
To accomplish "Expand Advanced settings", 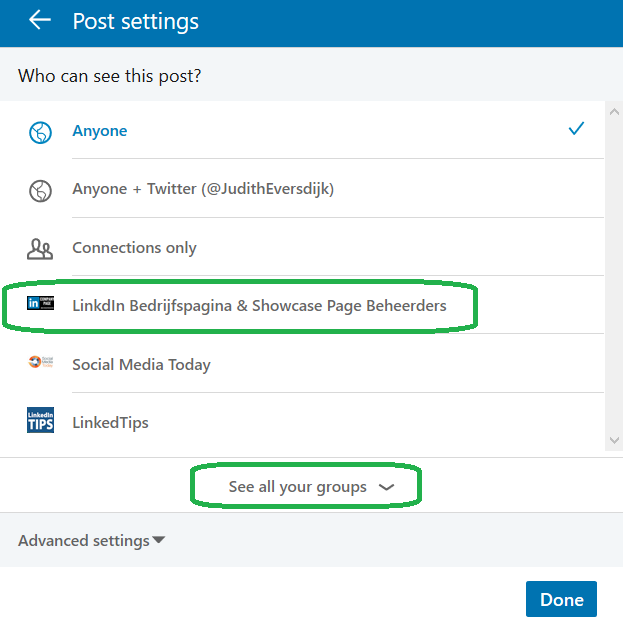I will (x=92, y=540).
